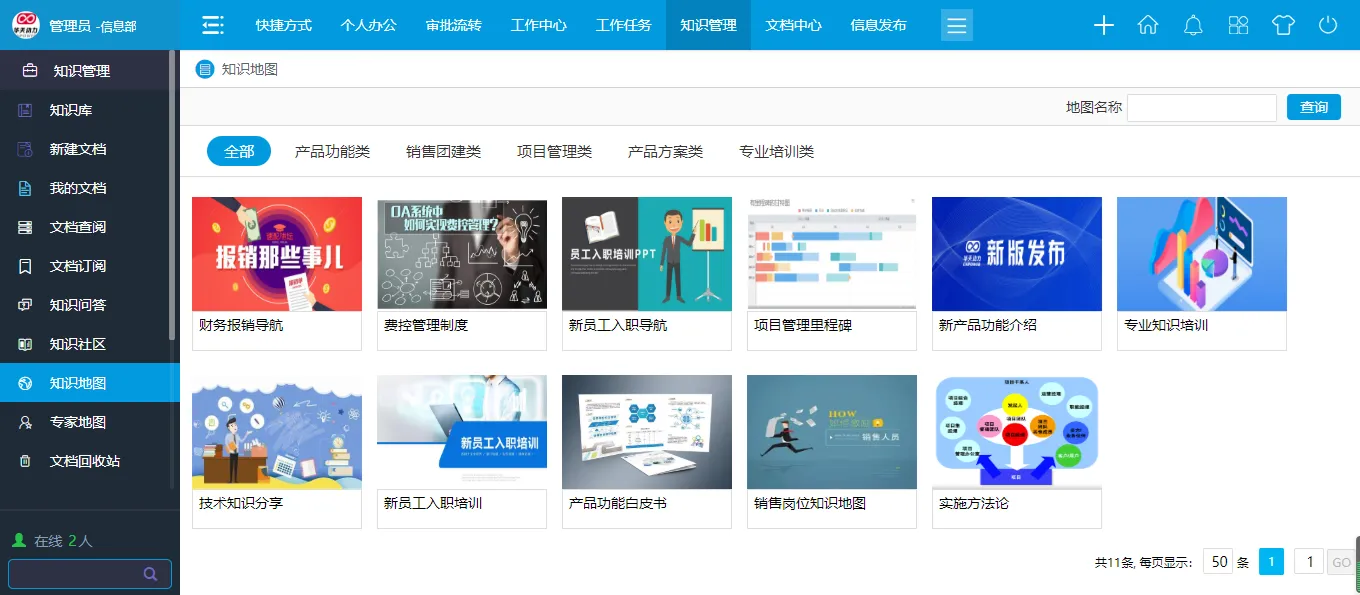Click the search magnifier in sidebar
1360x595 pixels.
150,574
